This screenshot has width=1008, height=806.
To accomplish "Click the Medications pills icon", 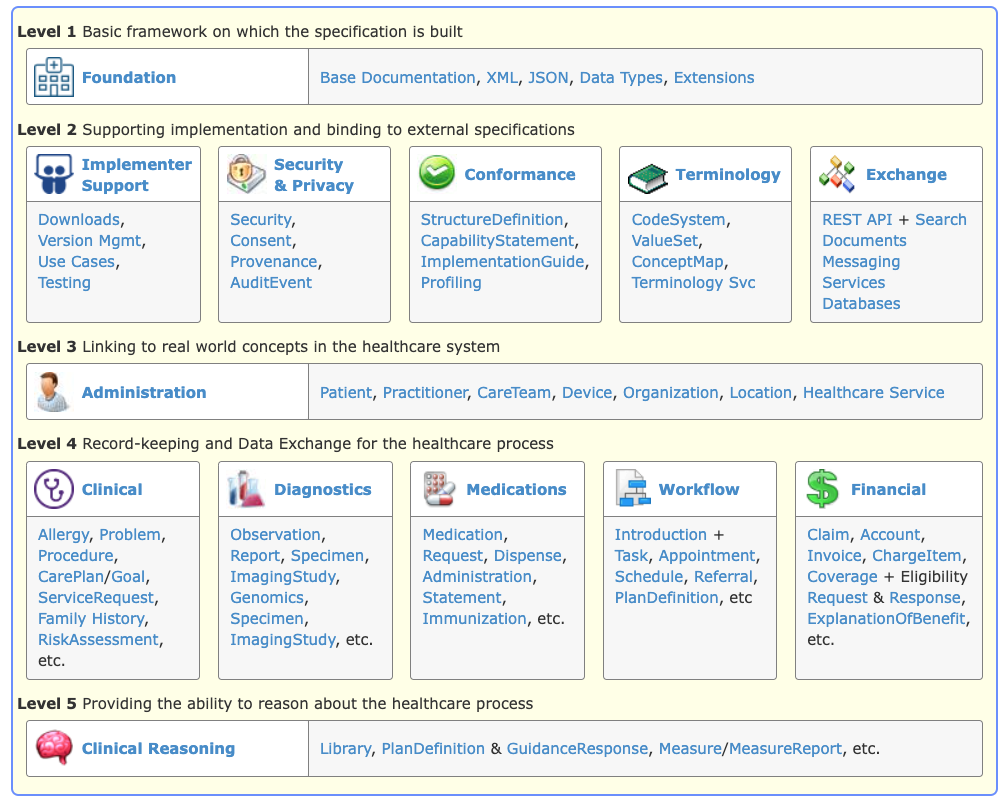I will click(439, 489).
